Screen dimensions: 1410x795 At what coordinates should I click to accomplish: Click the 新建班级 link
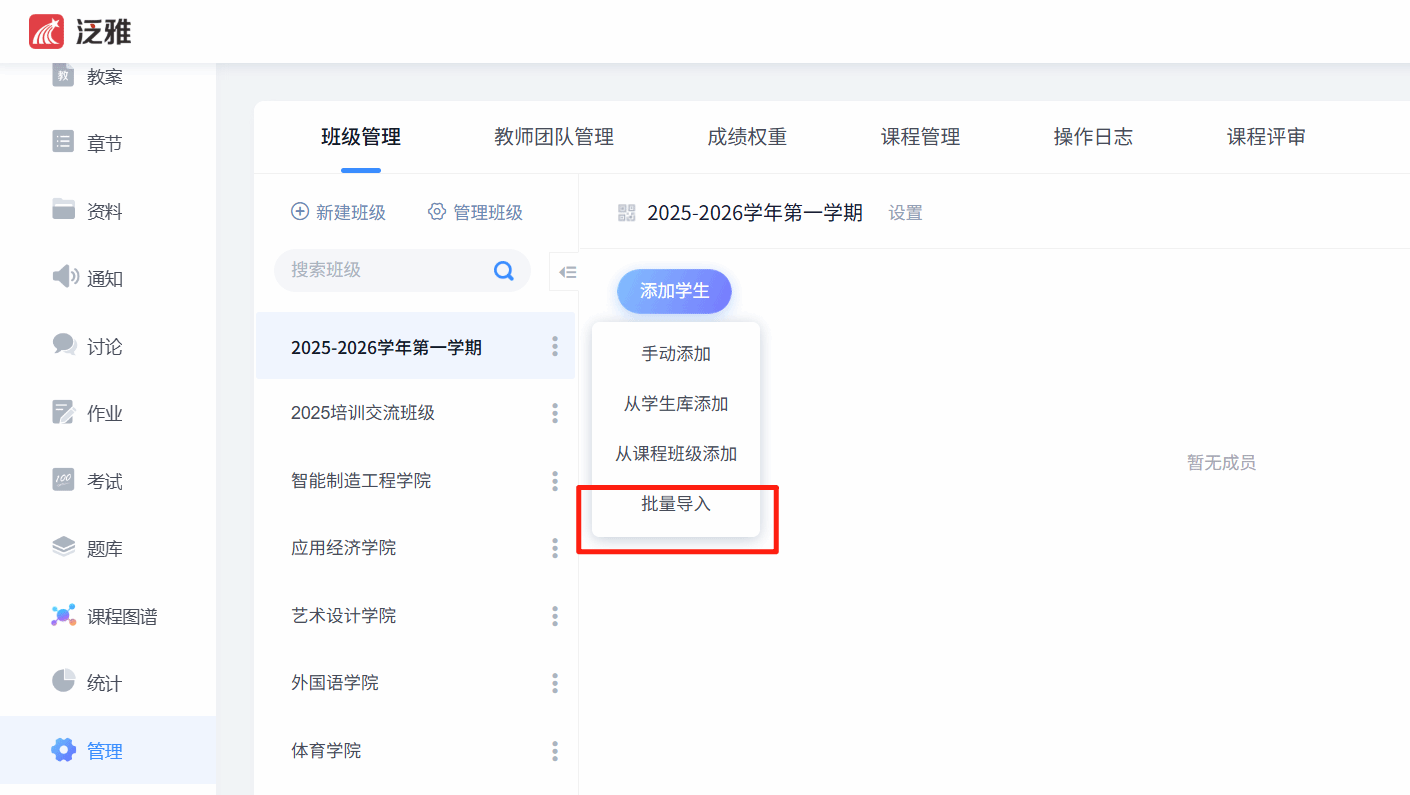(338, 212)
